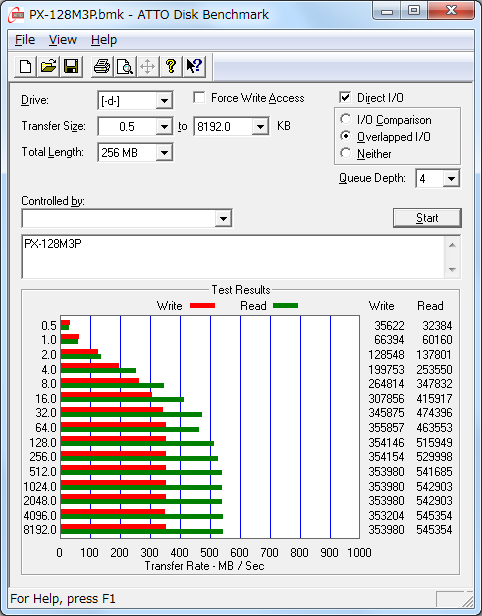Image resolution: width=482 pixels, height=616 pixels.
Task: Click the ATTO app icon in title bar
Action: pos(16,15)
